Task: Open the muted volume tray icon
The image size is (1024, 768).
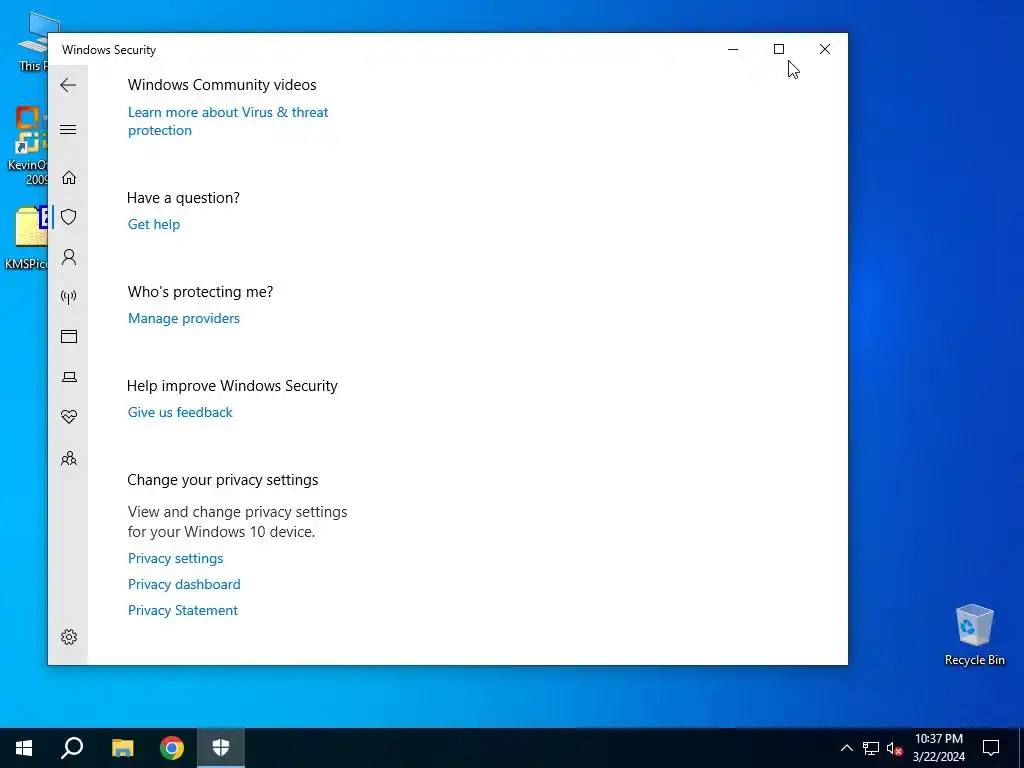Action: tap(895, 748)
